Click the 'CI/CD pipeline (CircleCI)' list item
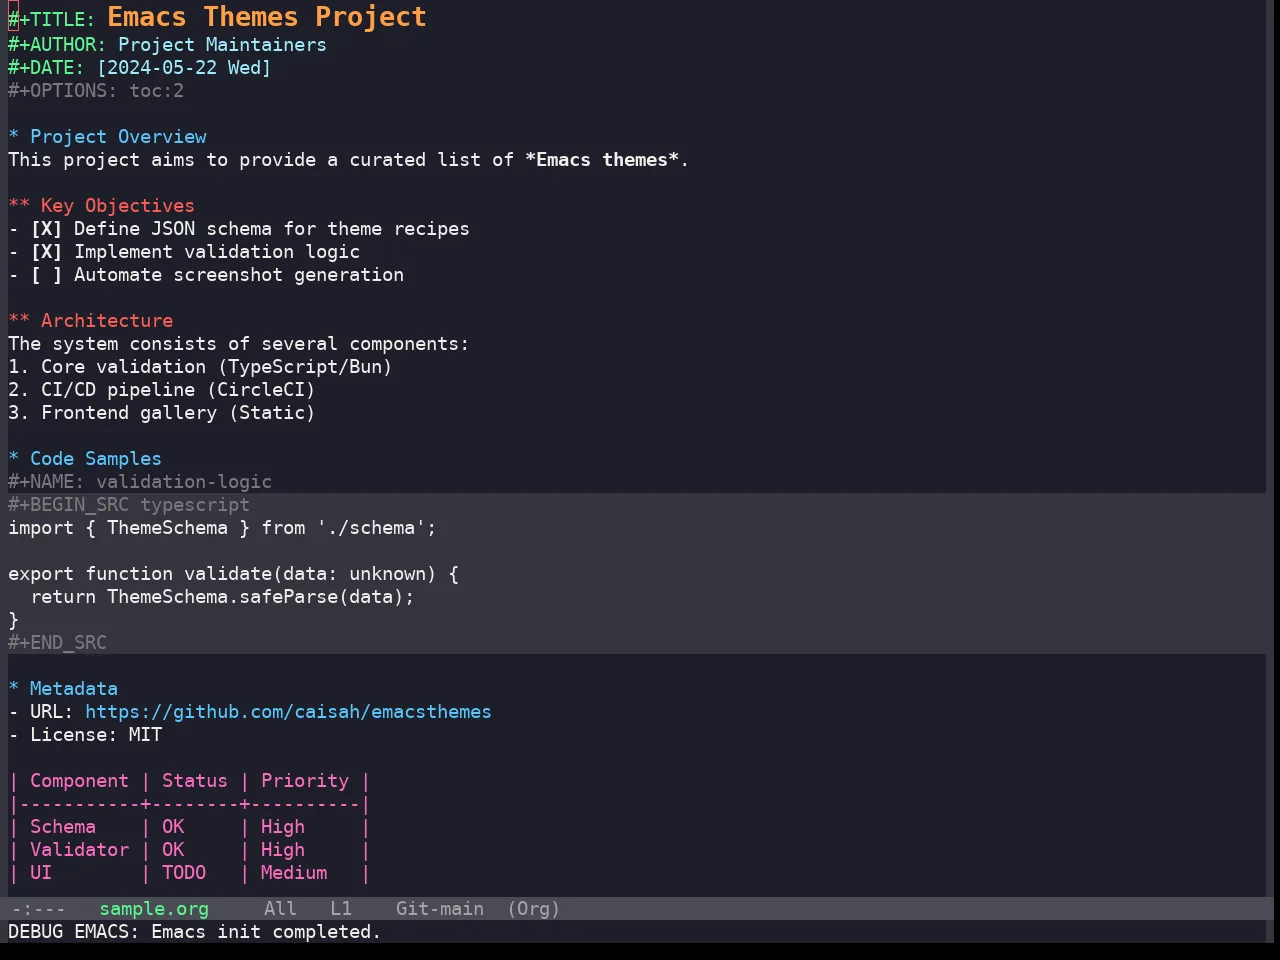Screen dimensions: 1280x960 click(x=162, y=390)
